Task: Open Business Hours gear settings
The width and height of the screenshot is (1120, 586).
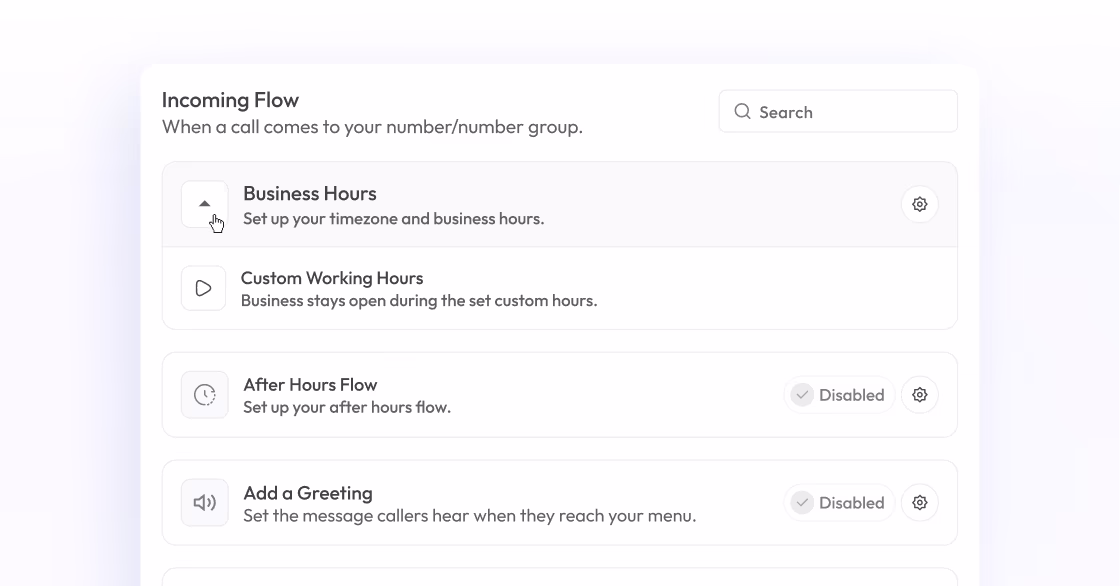Action: (919, 204)
